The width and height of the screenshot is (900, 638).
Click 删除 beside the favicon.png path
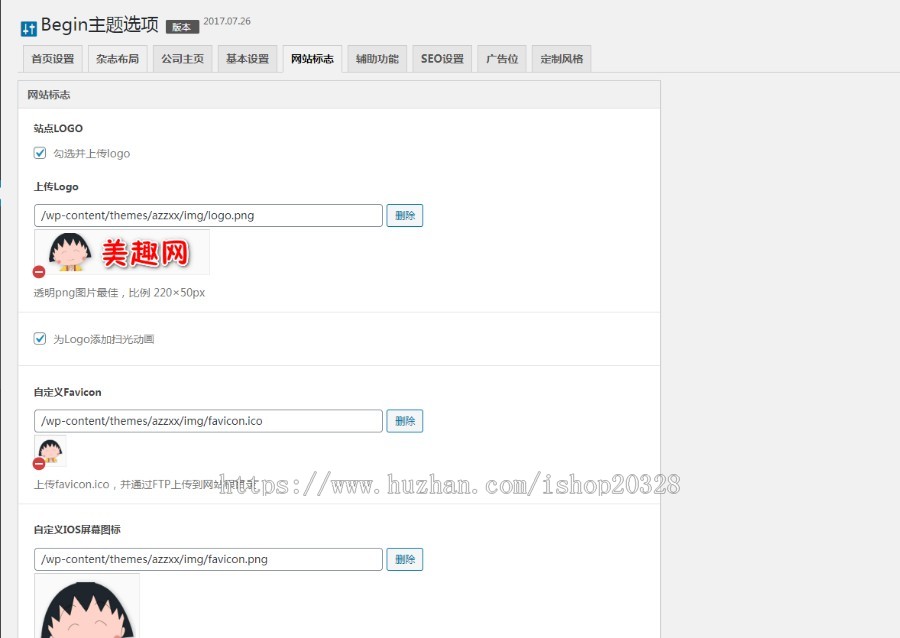coord(405,559)
